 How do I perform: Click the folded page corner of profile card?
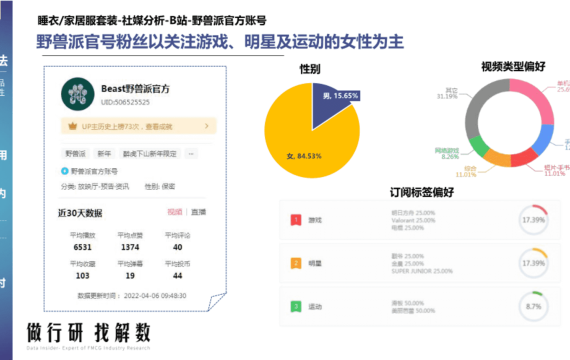217,301
